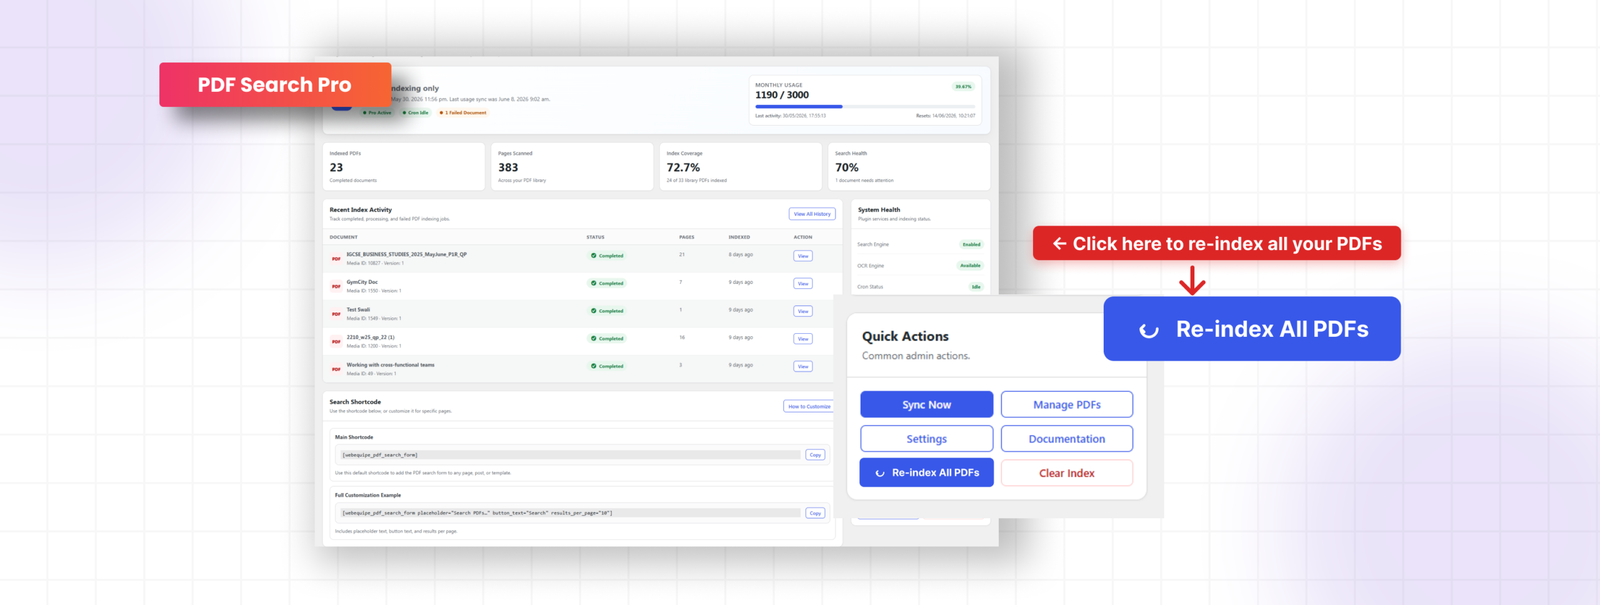Click the System Health heading

click(x=879, y=210)
